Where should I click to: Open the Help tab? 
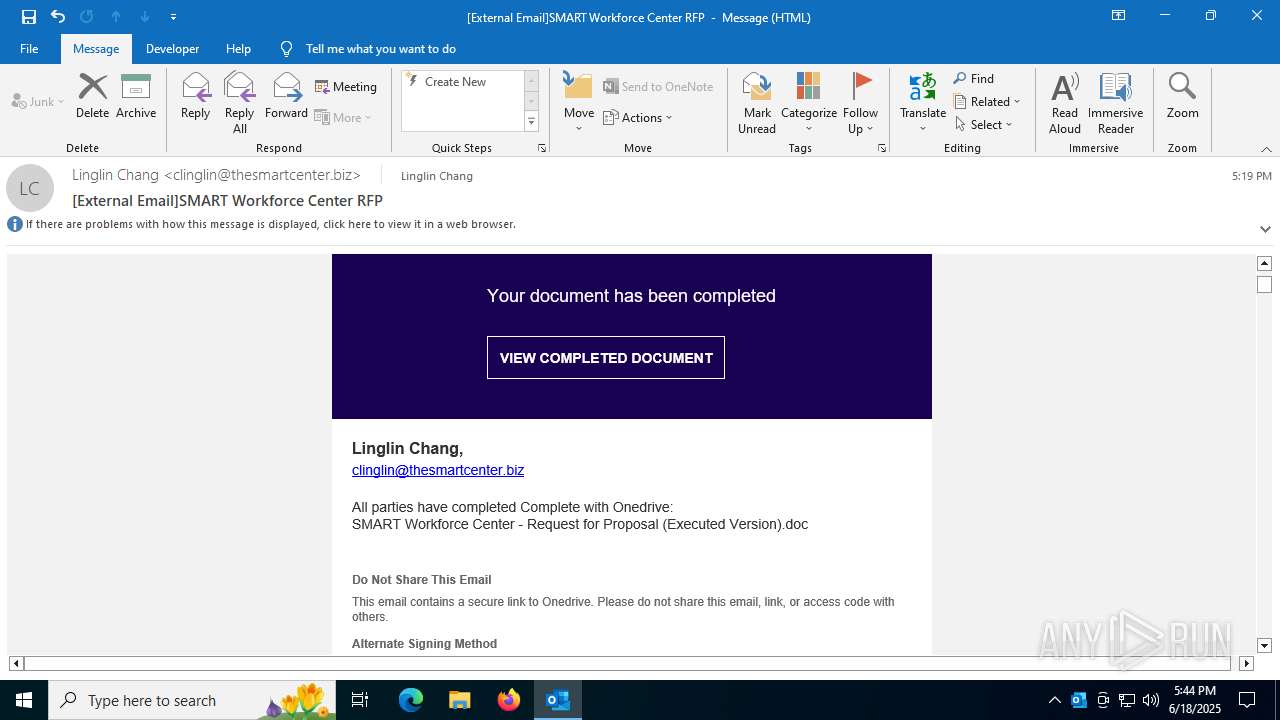tap(238, 49)
